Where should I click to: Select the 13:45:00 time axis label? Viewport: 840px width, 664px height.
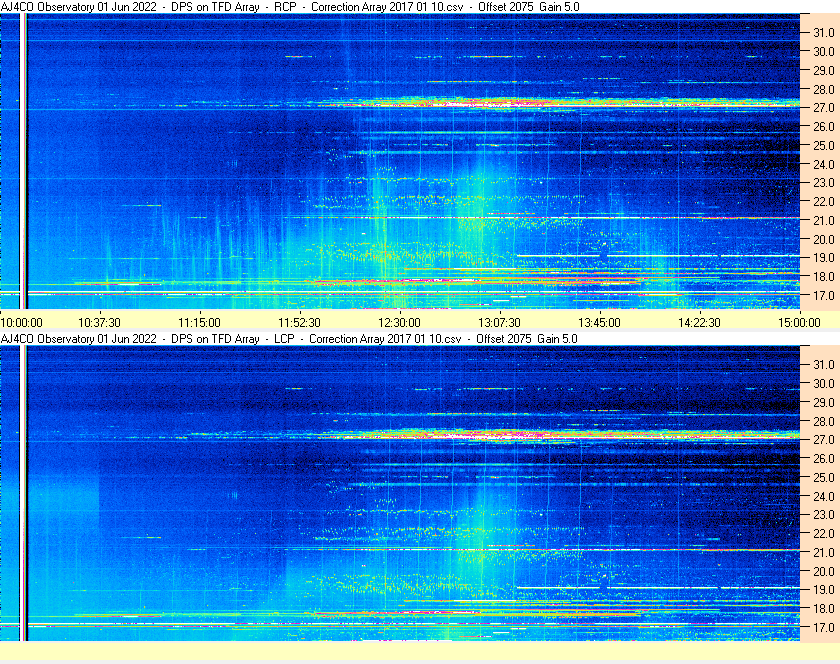pyautogui.click(x=599, y=323)
